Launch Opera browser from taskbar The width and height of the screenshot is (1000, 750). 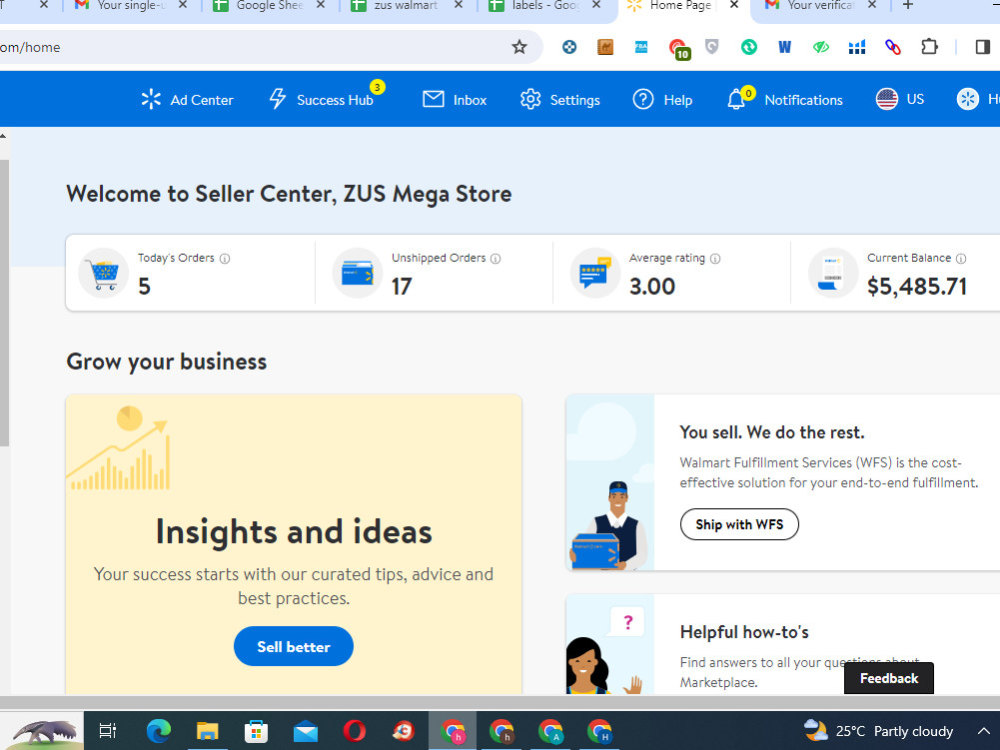tap(355, 731)
